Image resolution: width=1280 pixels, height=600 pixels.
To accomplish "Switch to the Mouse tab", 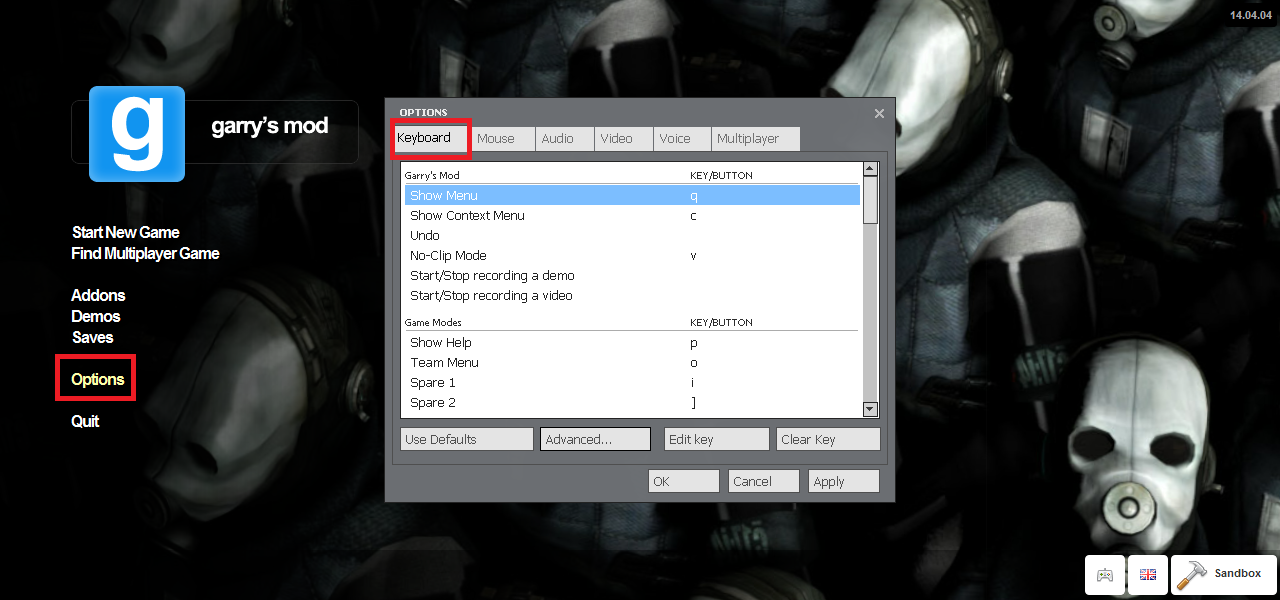I will pos(503,139).
